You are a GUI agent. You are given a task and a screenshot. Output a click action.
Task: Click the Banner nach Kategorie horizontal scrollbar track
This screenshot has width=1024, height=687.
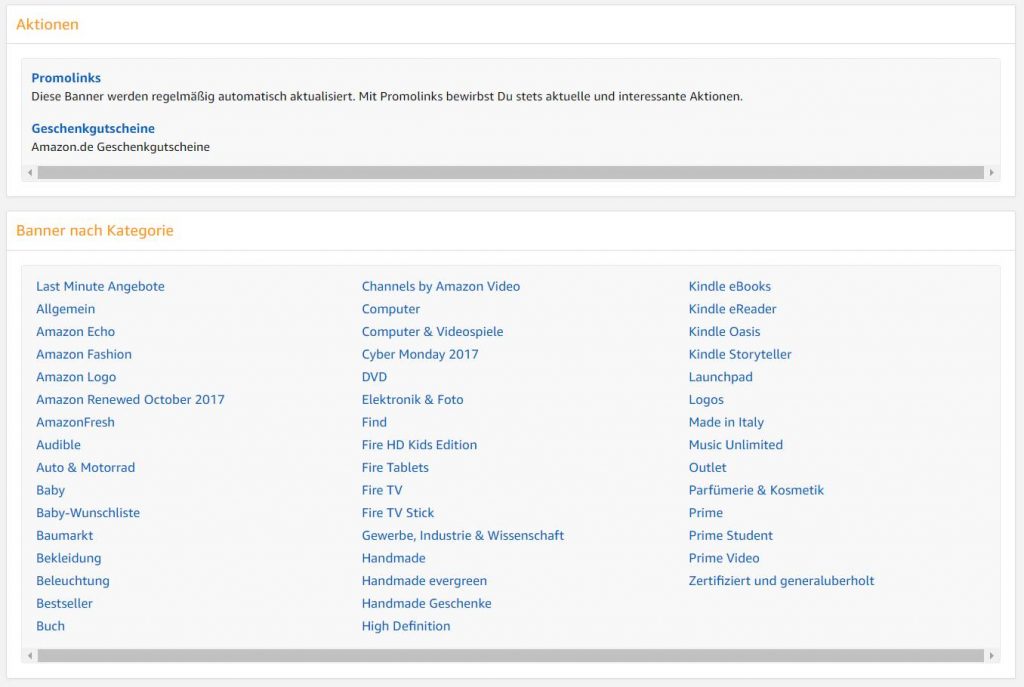(x=511, y=655)
